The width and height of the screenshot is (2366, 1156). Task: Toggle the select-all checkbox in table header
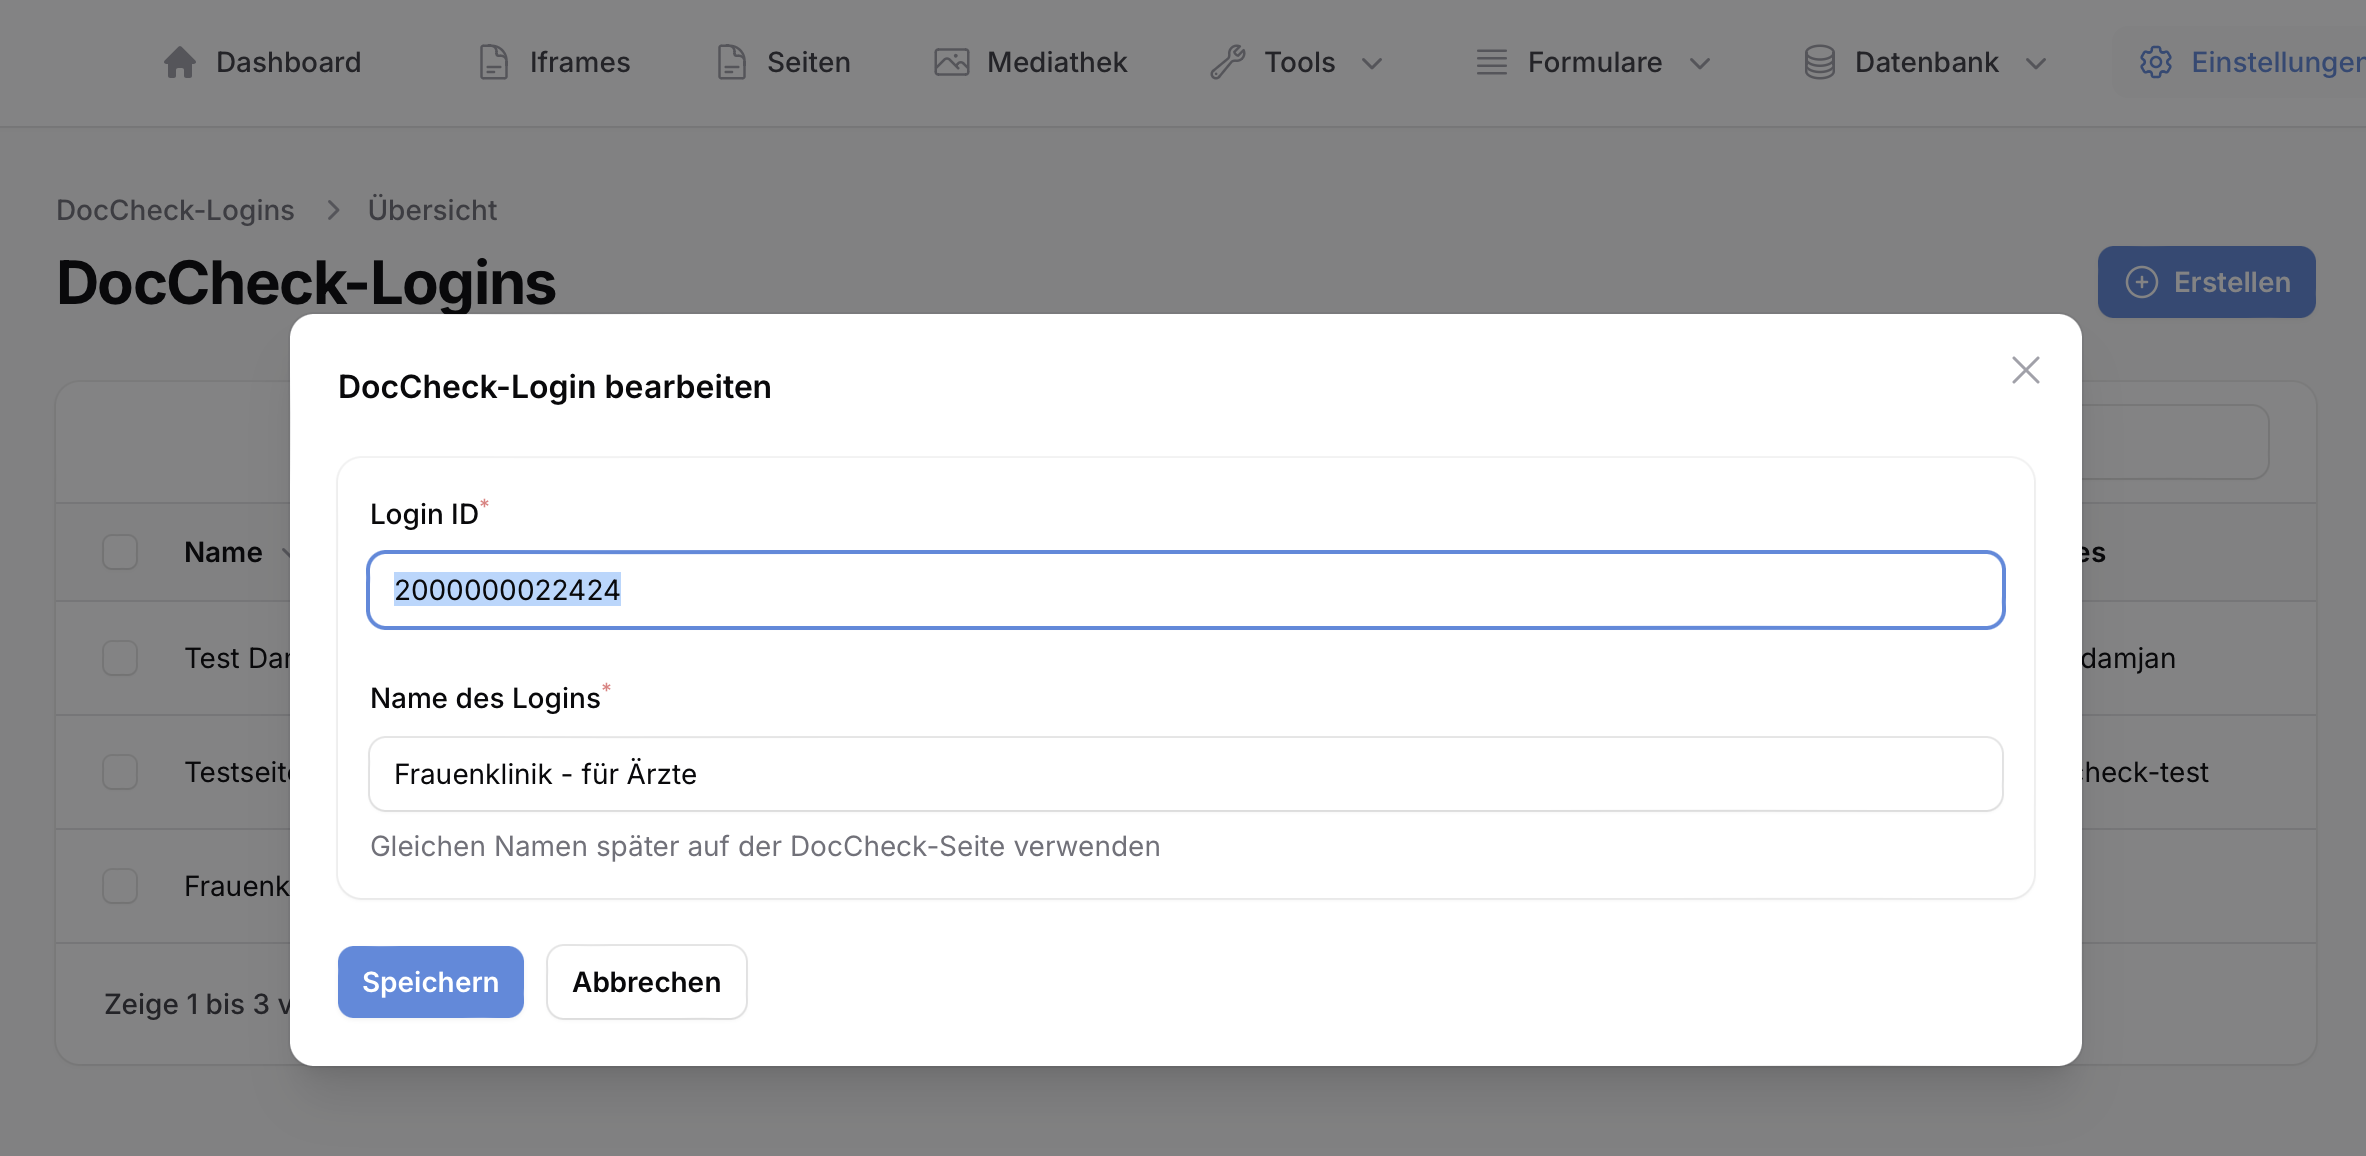pyautogui.click(x=120, y=552)
